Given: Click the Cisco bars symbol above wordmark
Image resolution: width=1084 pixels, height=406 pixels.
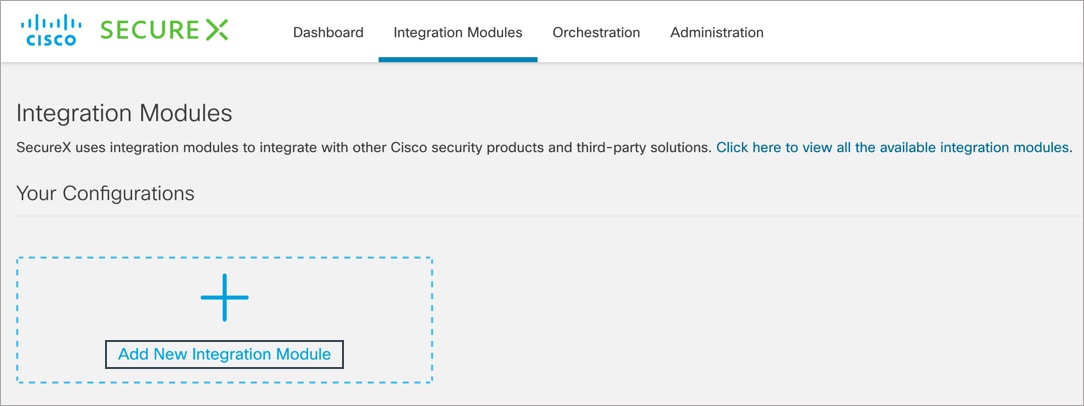Looking at the screenshot, I should coord(51,23).
